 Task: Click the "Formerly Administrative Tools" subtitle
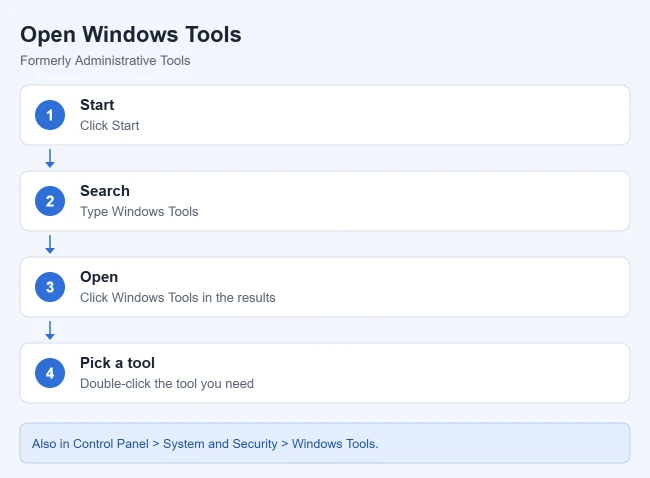(x=105, y=61)
